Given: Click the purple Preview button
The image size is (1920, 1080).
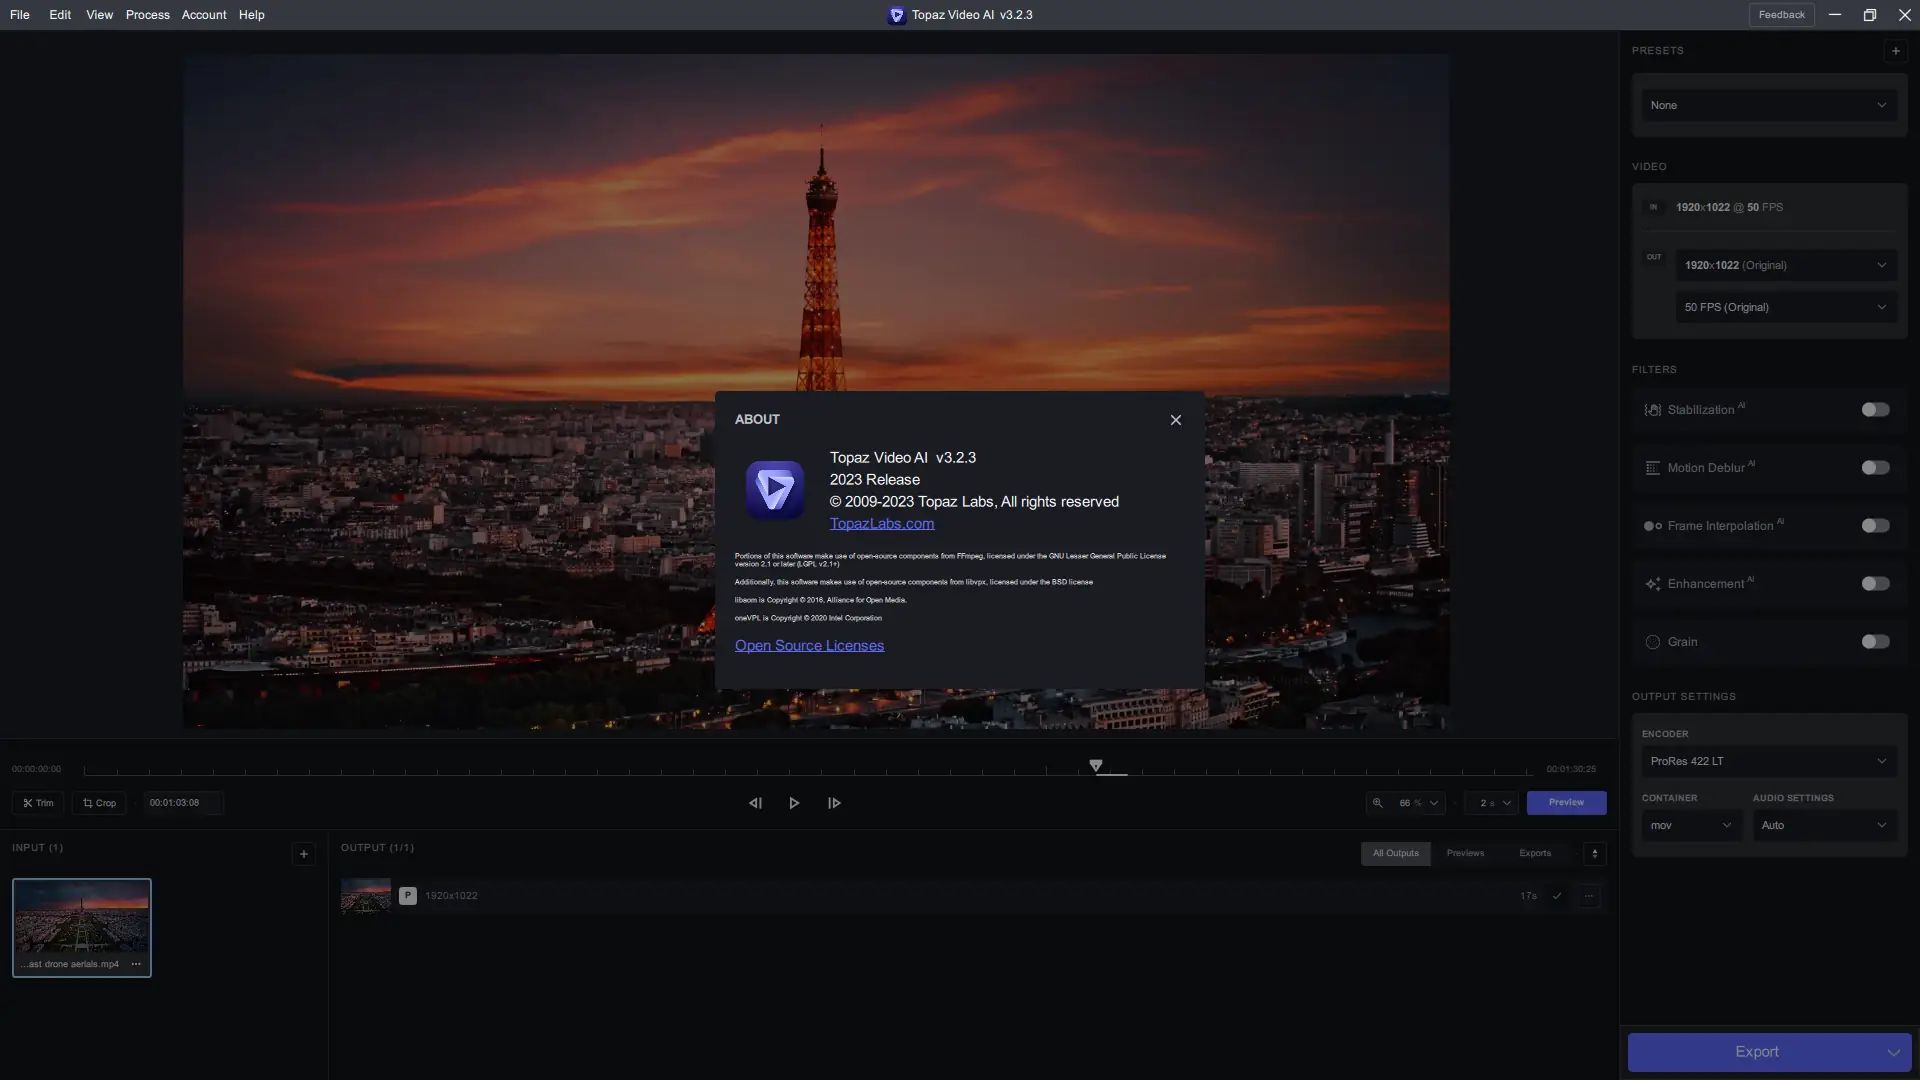Looking at the screenshot, I should (1566, 803).
